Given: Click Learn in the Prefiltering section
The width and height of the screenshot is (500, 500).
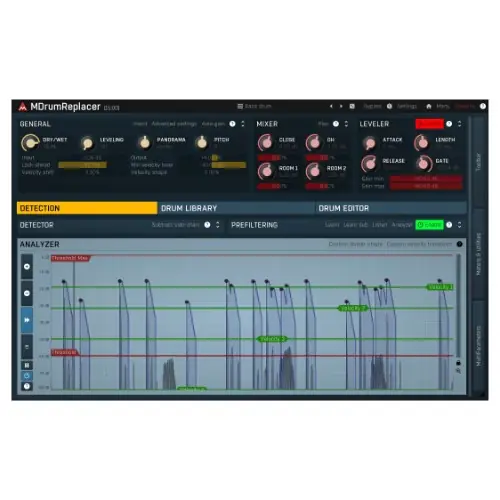Looking at the screenshot, I should point(332,225).
